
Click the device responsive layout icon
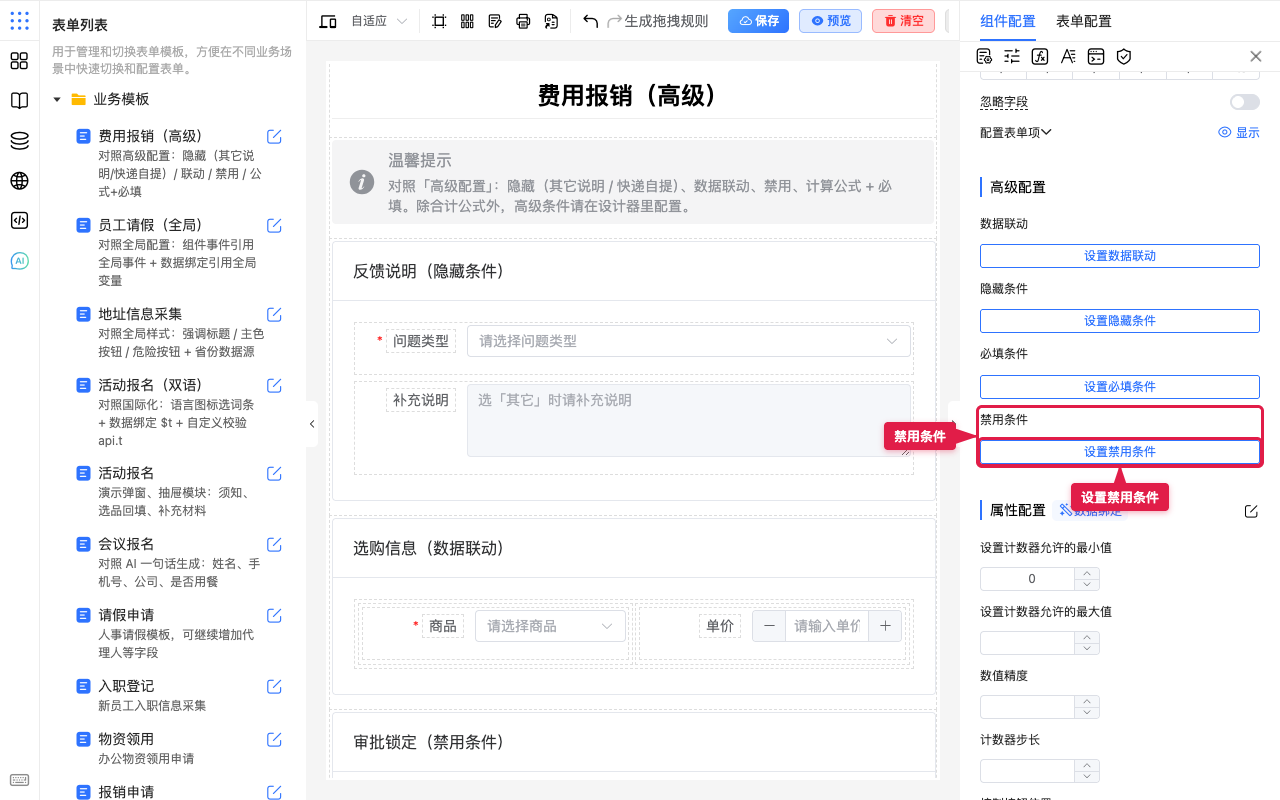328,21
